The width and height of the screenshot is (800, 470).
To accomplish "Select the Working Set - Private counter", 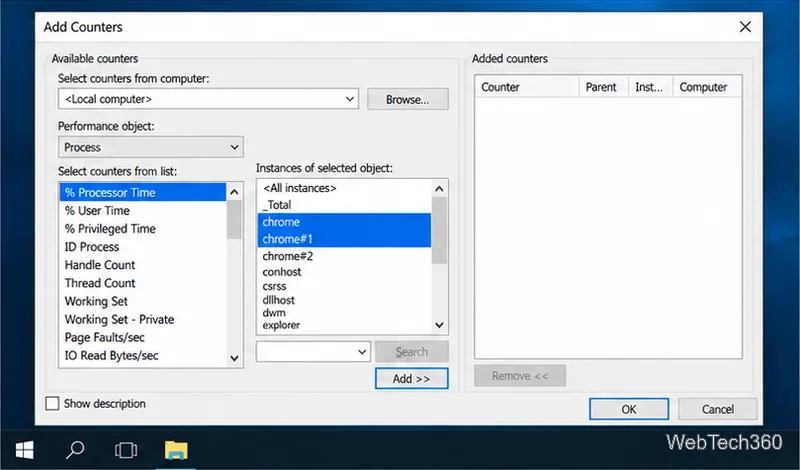I will [119, 319].
